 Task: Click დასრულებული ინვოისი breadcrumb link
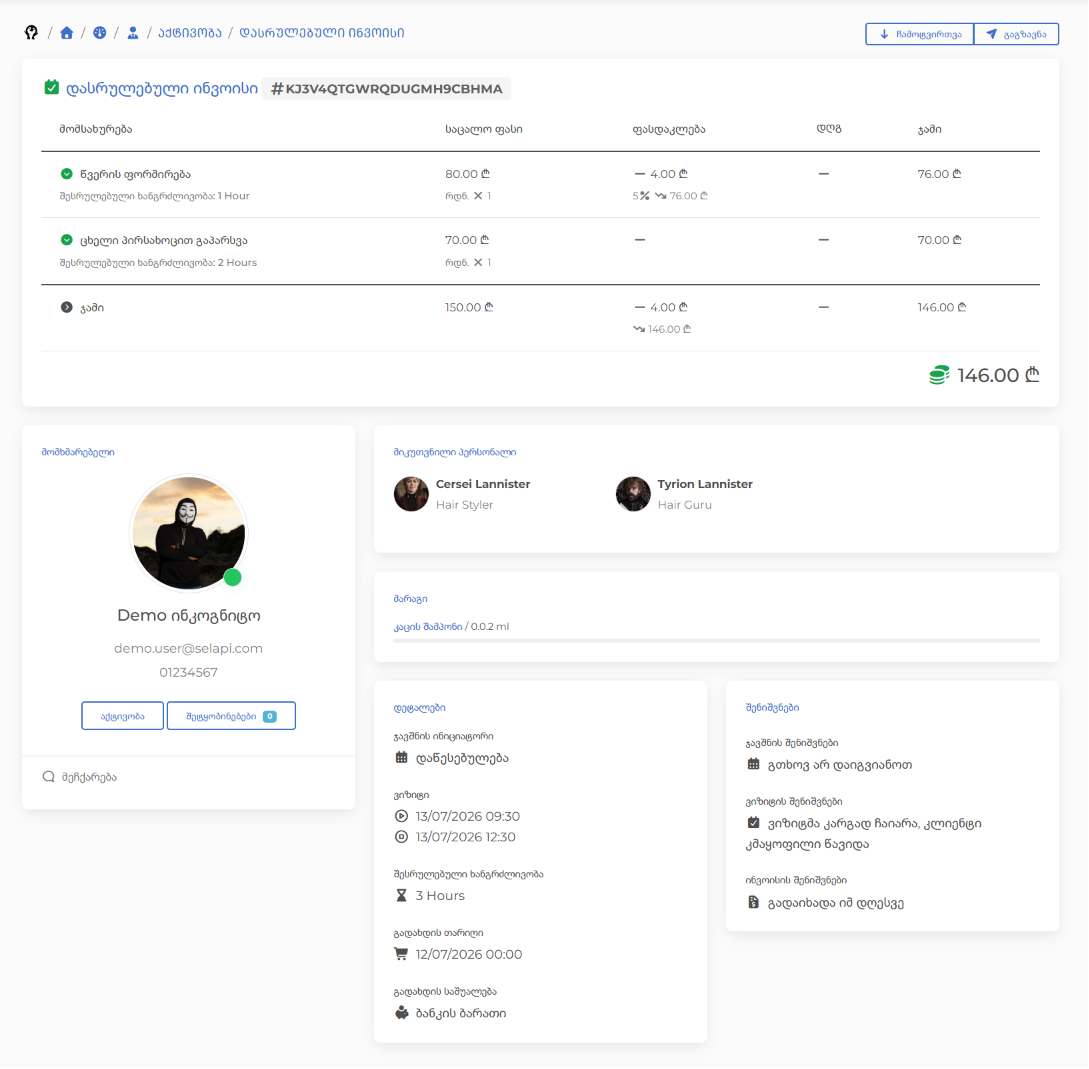[x=322, y=33]
